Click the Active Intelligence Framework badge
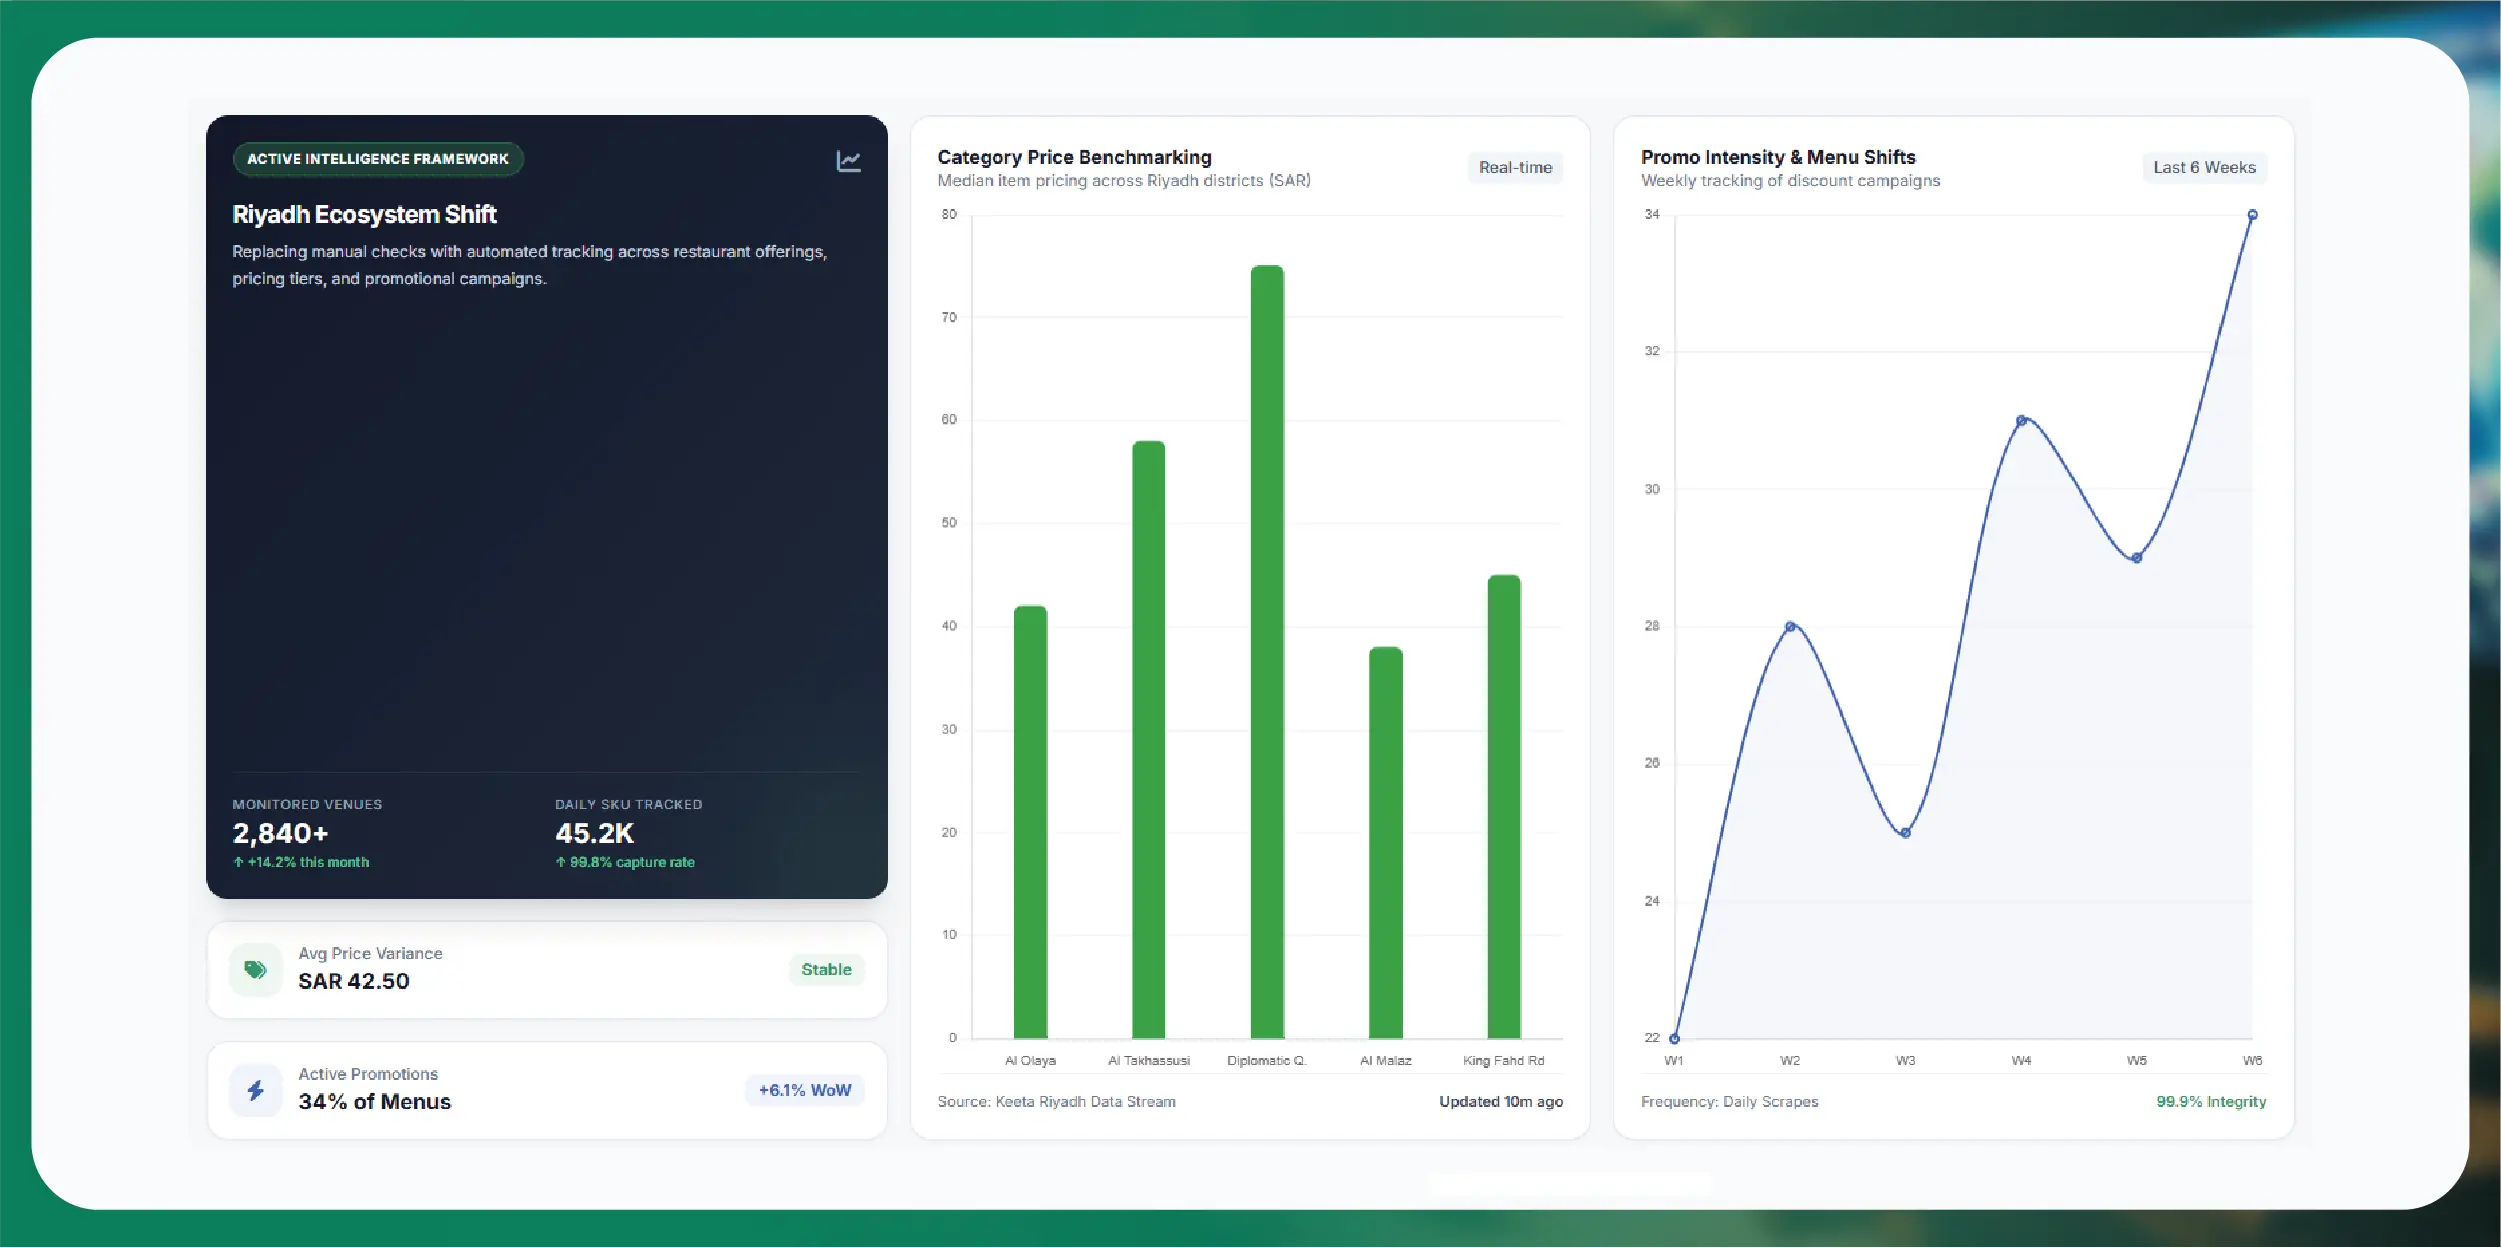The image size is (2501, 1248). (378, 159)
